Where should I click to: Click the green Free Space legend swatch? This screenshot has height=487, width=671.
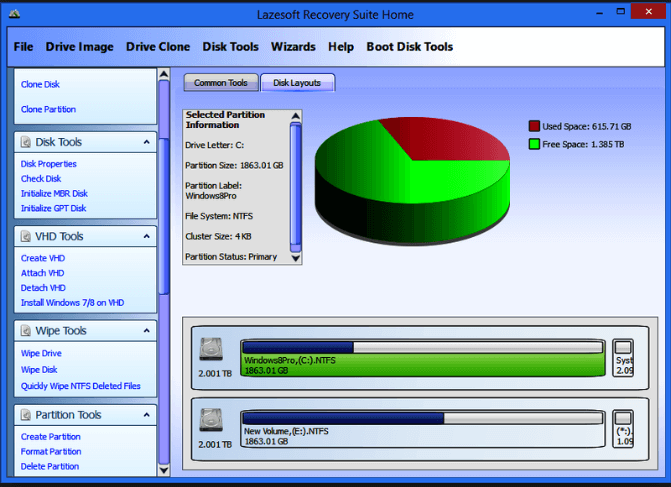coord(534,144)
